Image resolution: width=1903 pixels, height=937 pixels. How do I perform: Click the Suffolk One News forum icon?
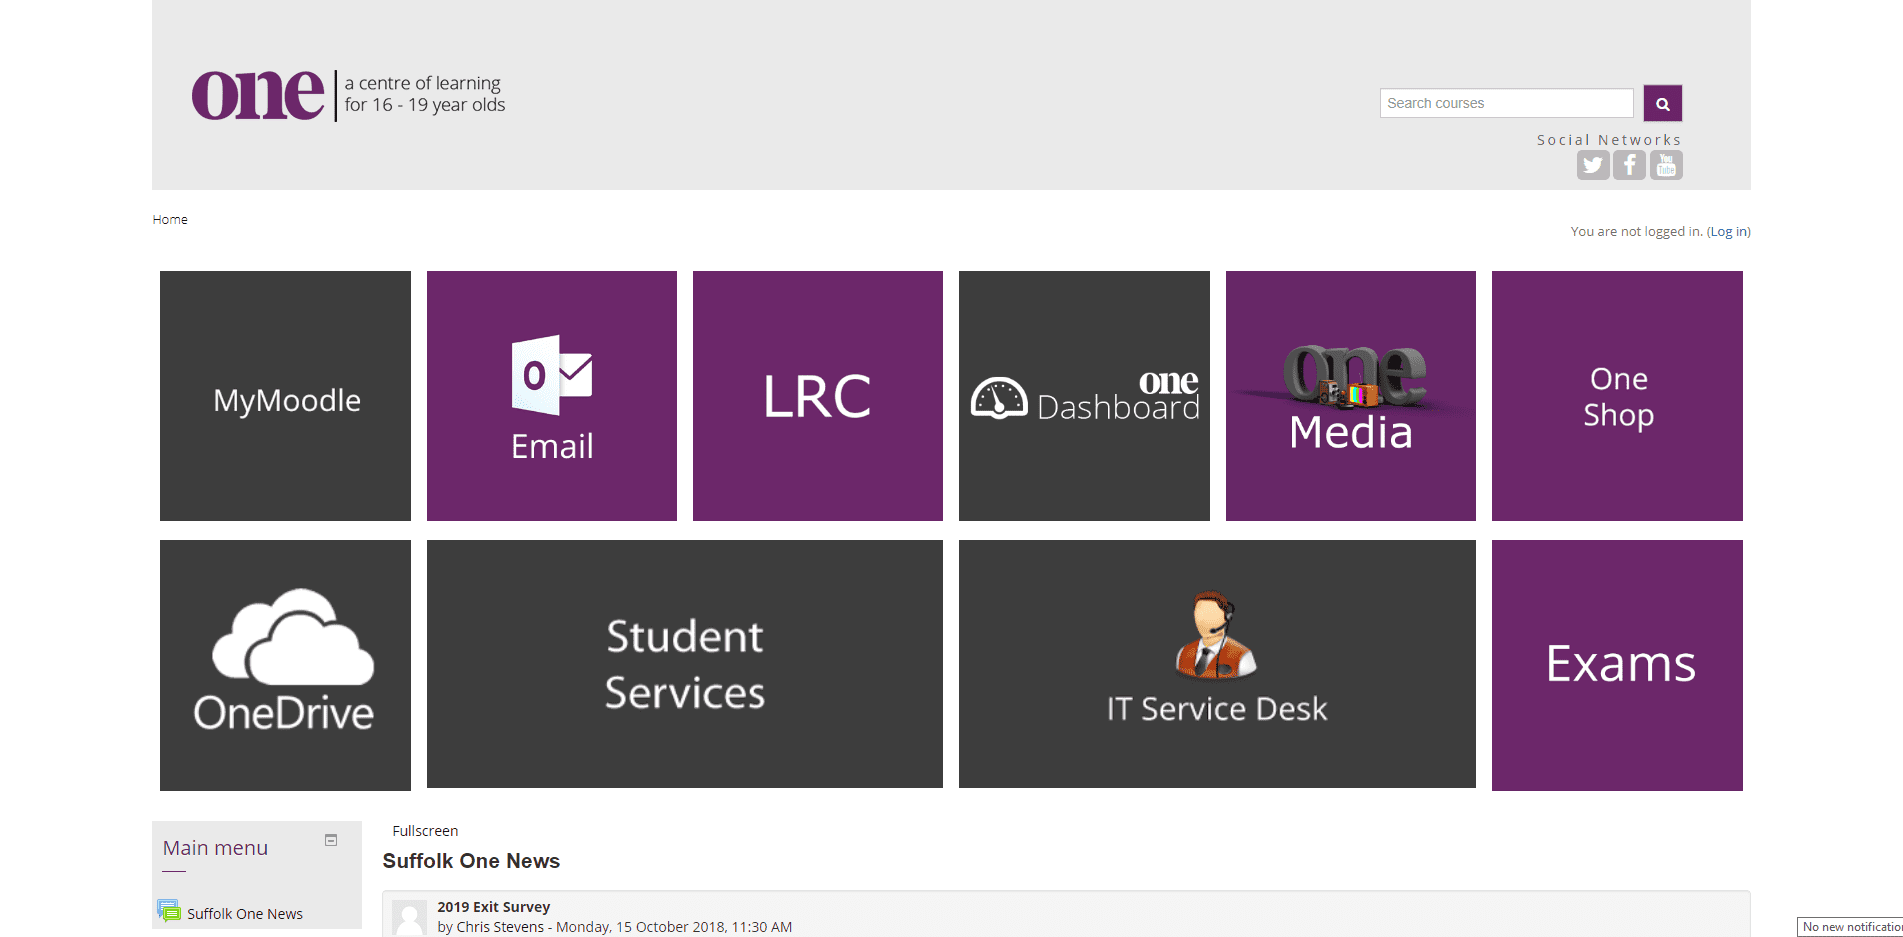click(169, 911)
